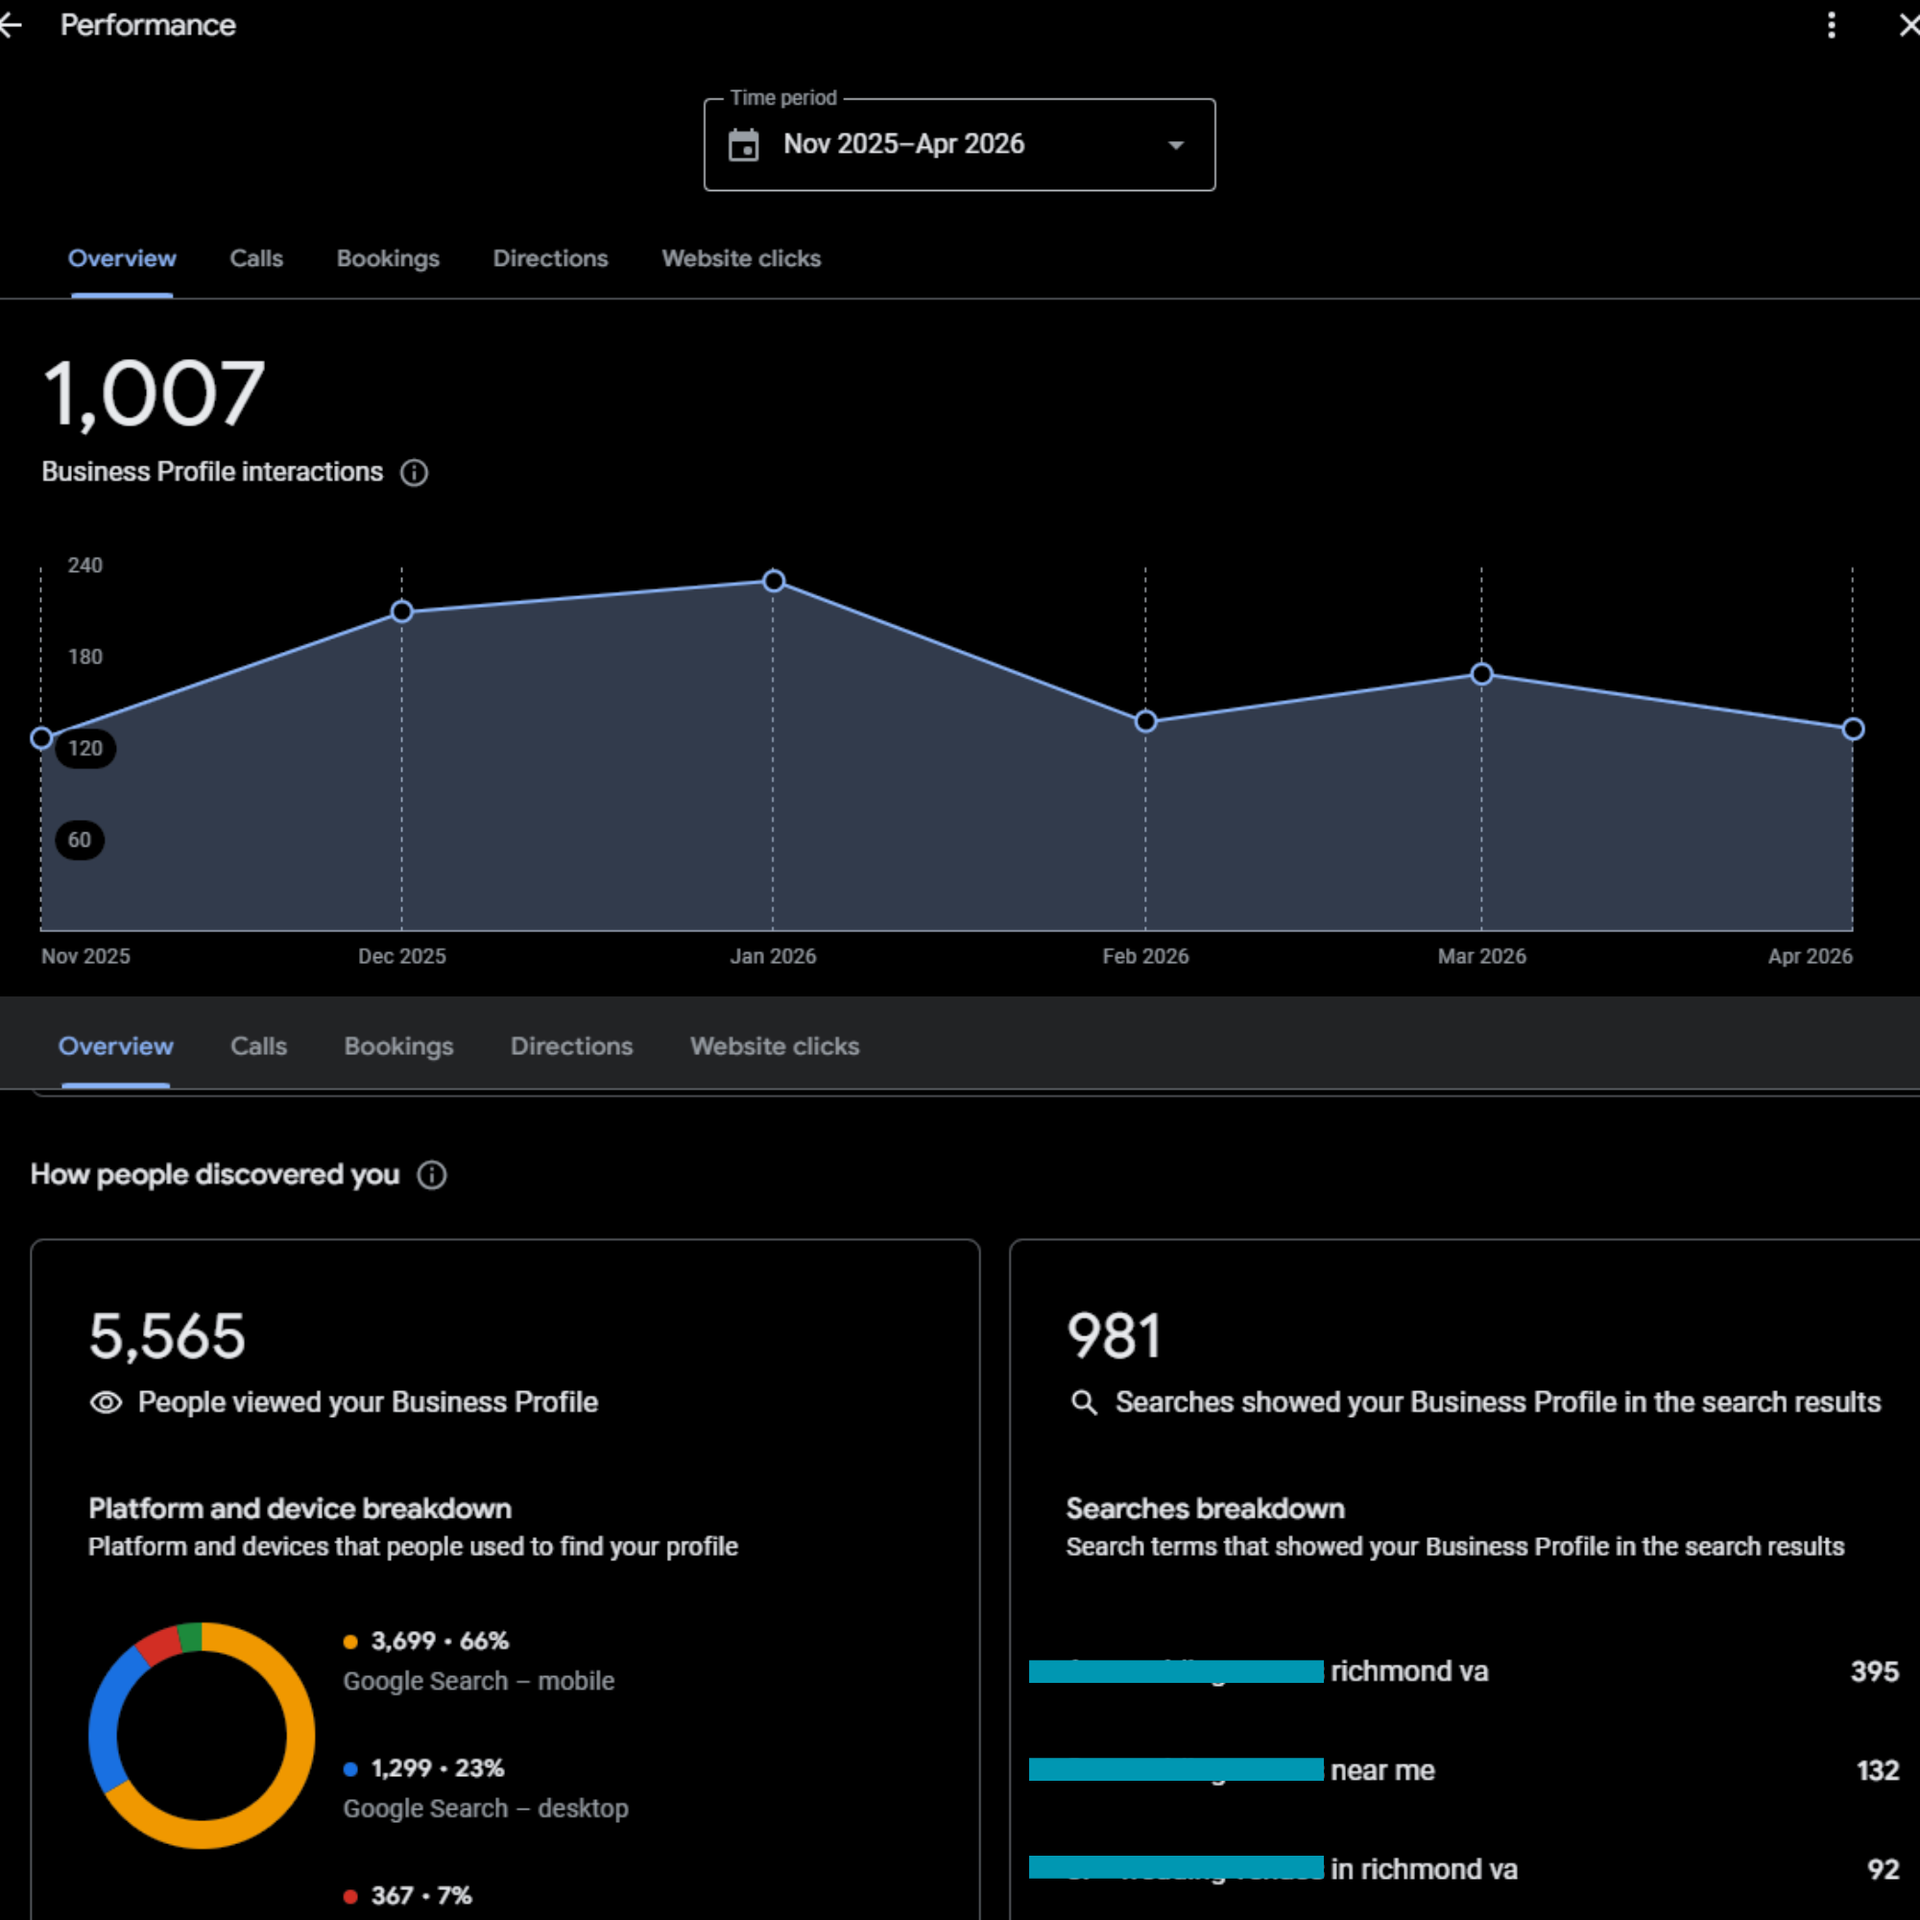
Task: Expand the Time period dropdown arrow
Action: pyautogui.click(x=1176, y=145)
